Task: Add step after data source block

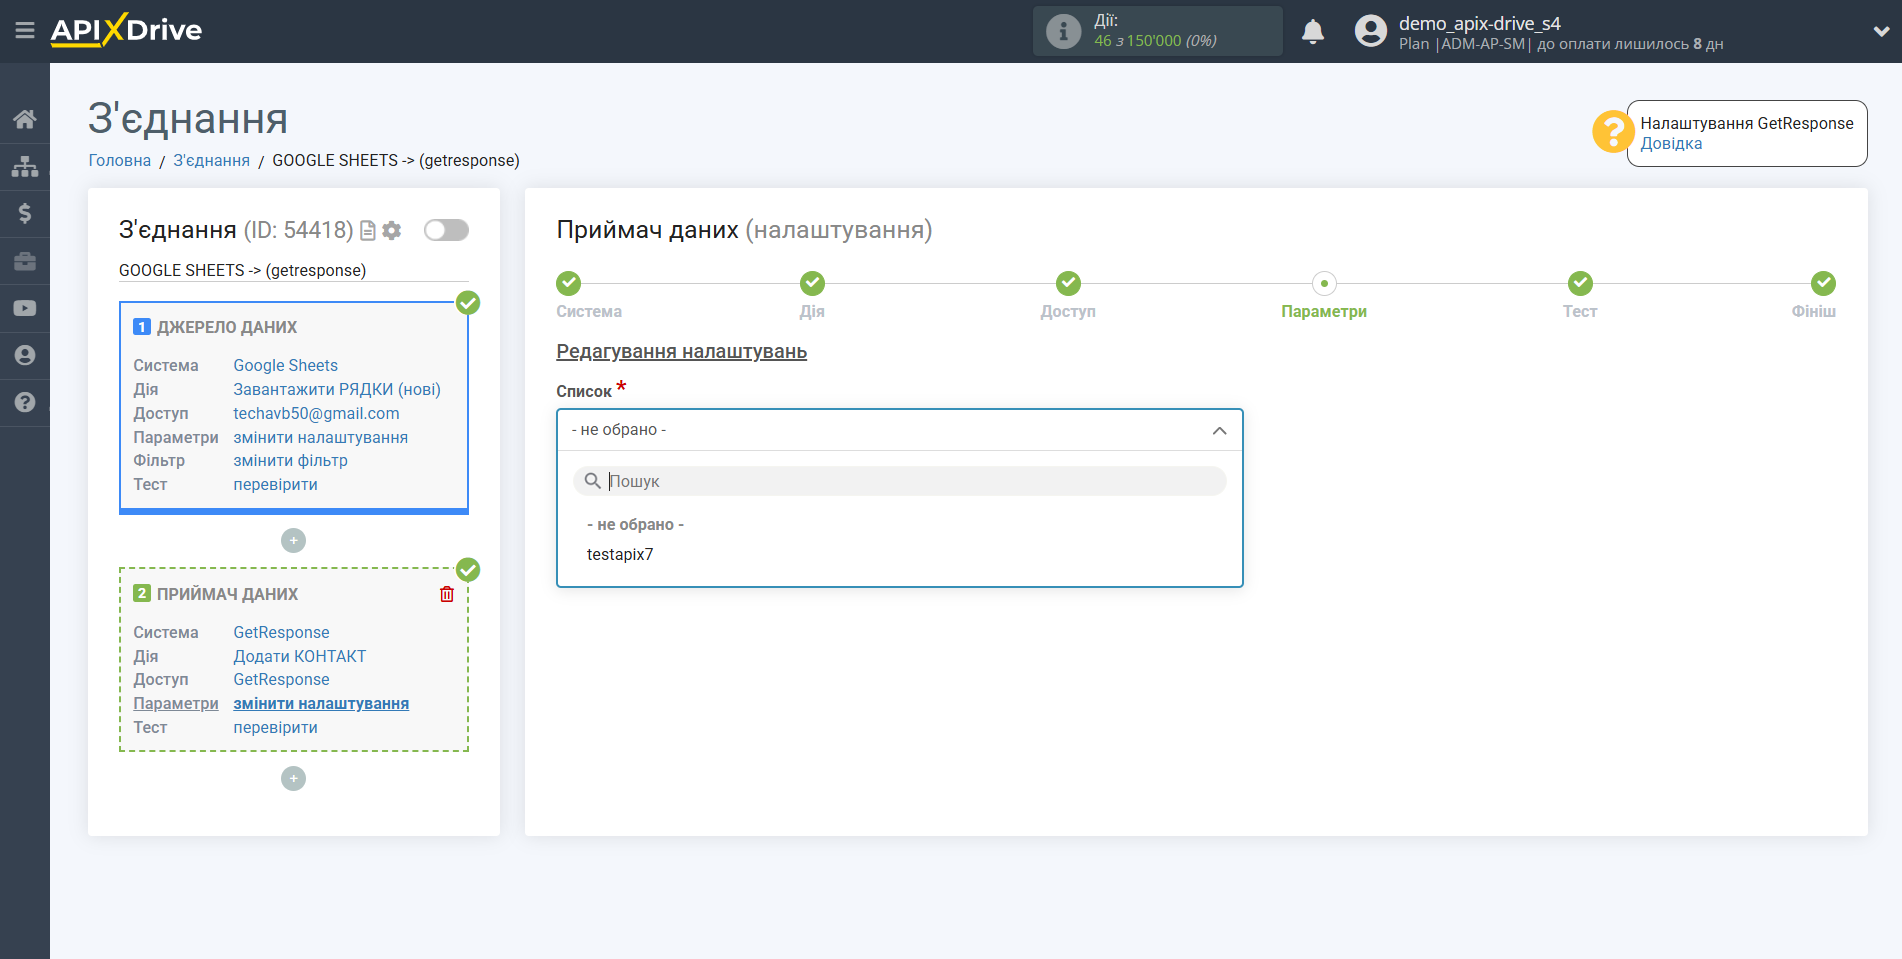Action: click(293, 541)
